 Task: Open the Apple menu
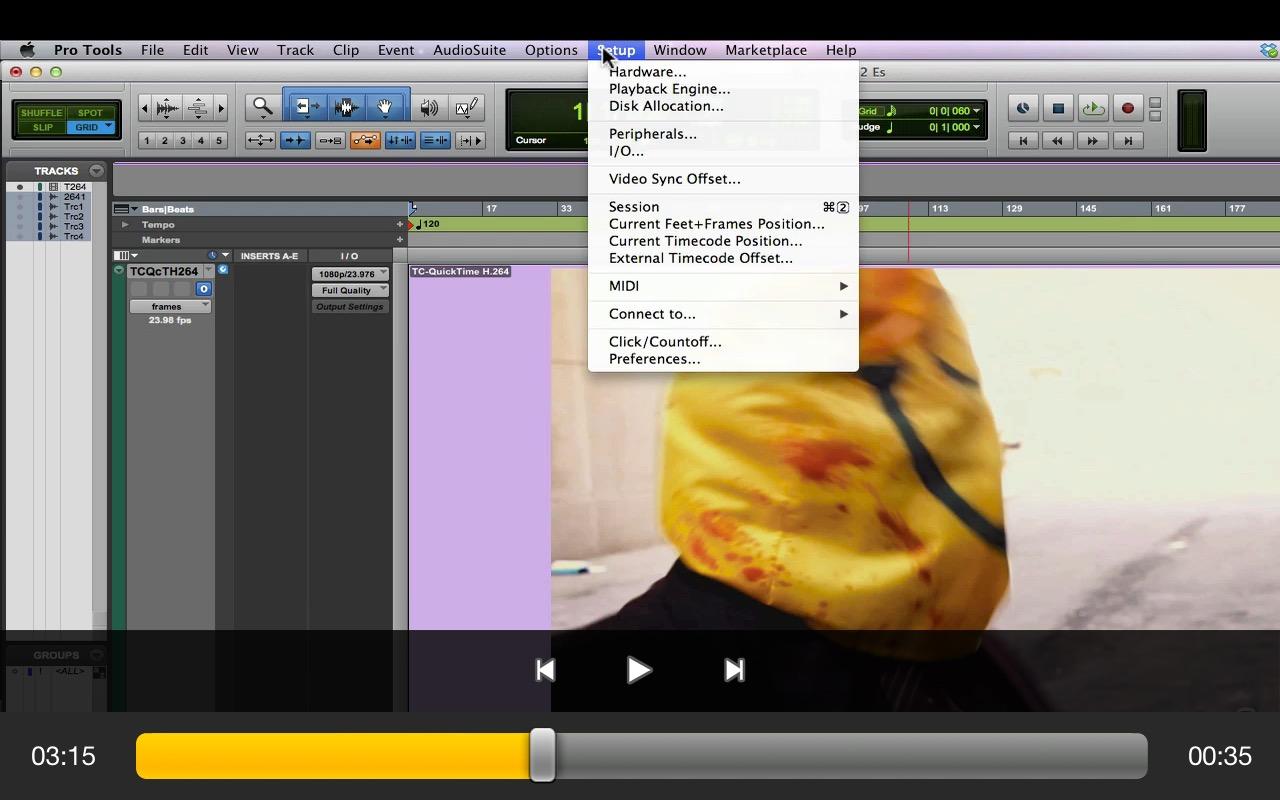tap(27, 50)
